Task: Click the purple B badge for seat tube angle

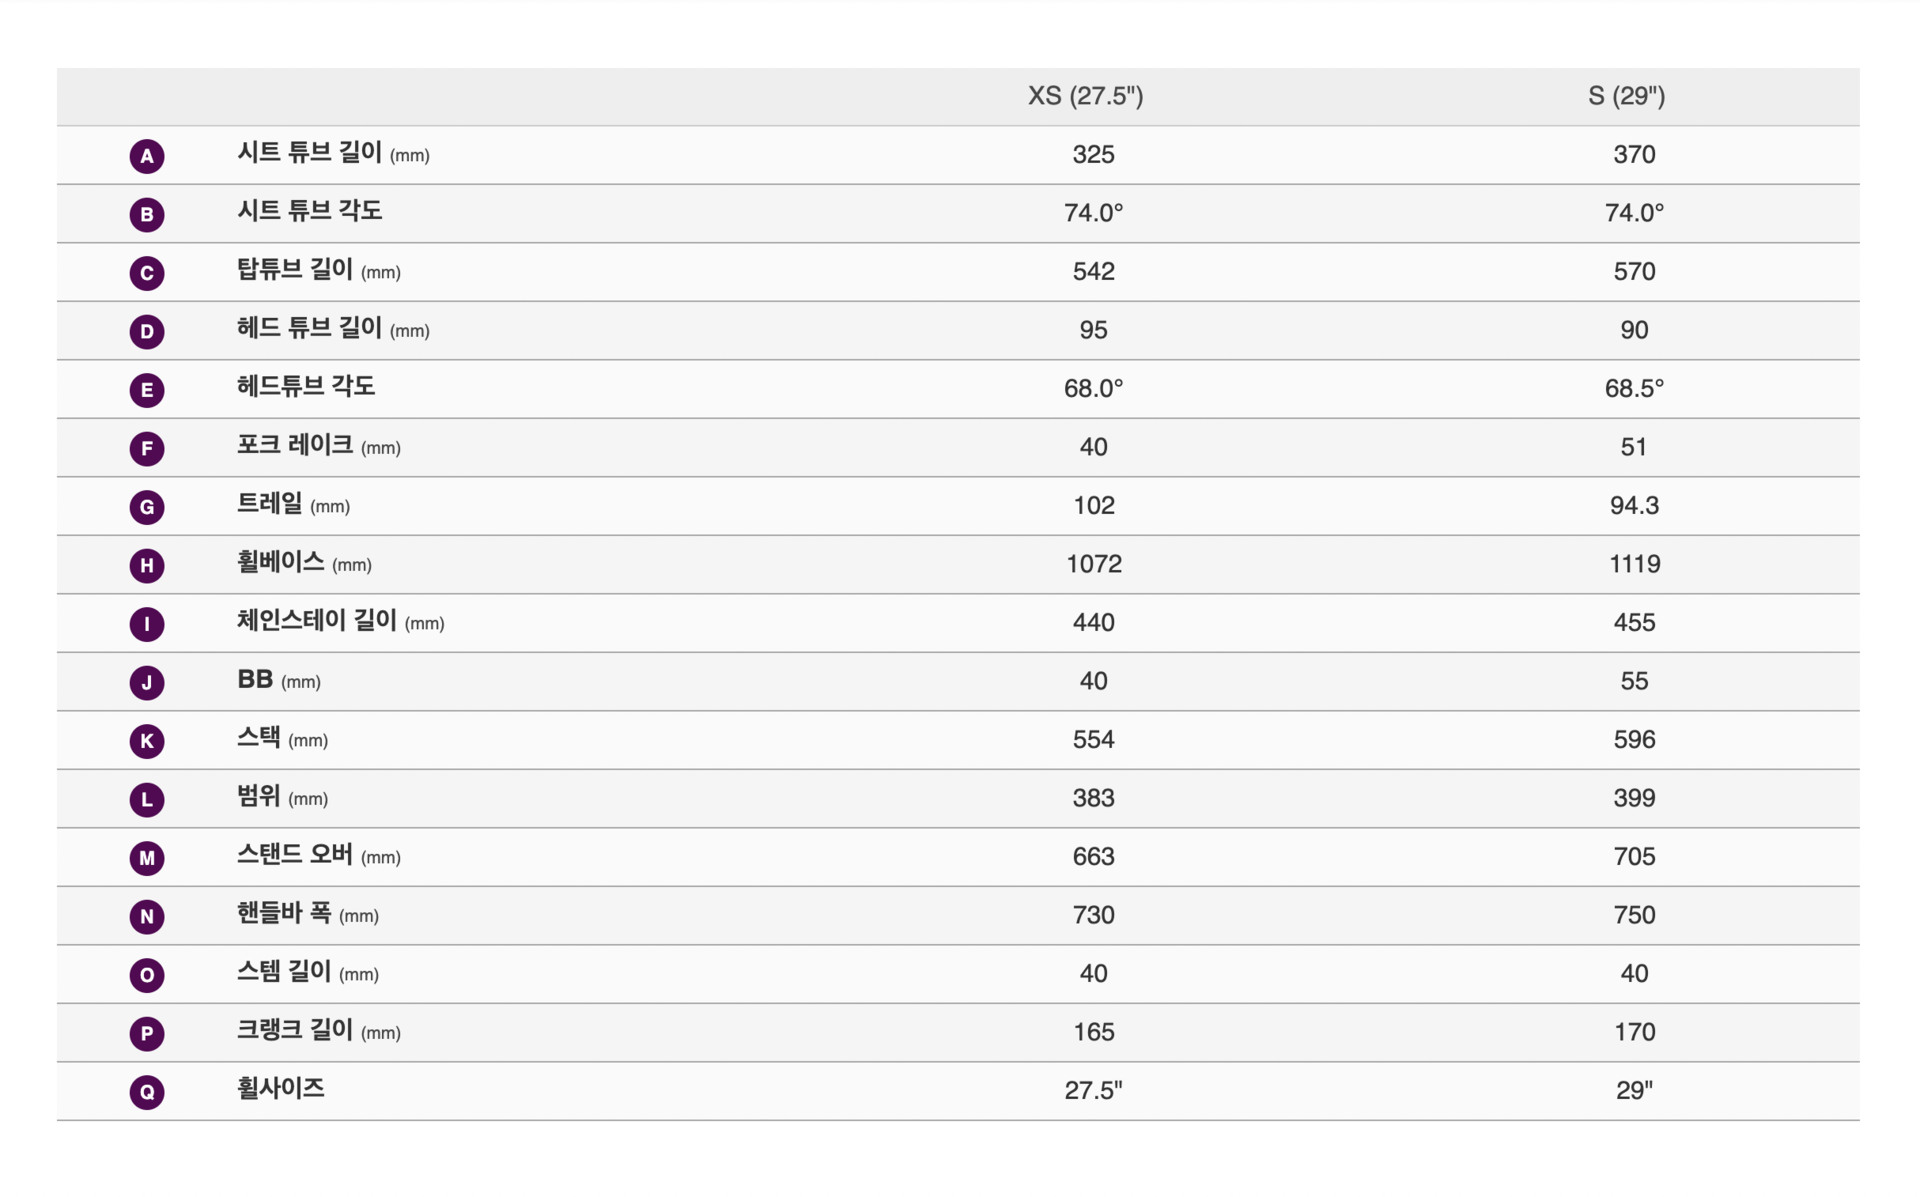Action: pyautogui.click(x=147, y=214)
